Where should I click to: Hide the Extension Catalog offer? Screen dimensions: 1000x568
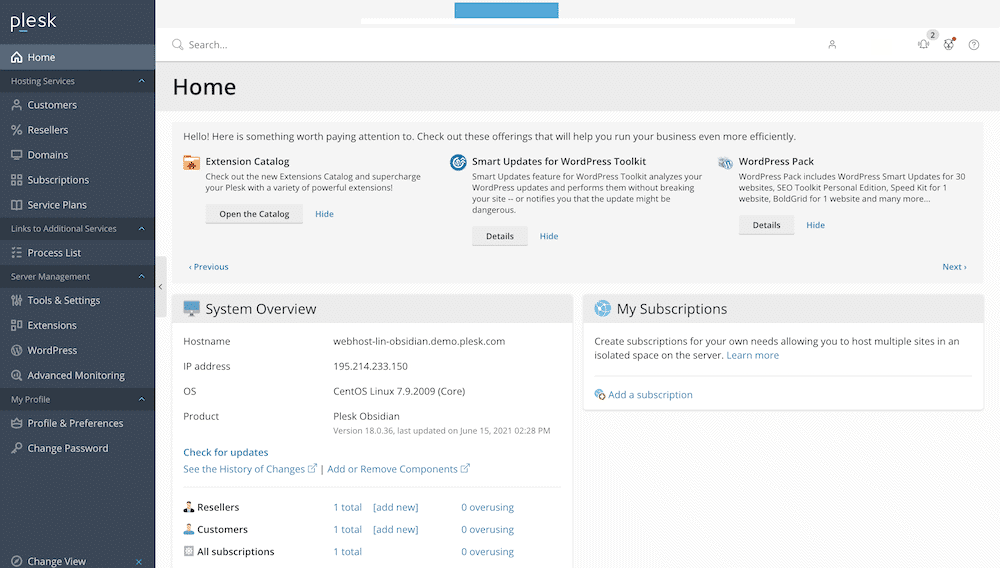pos(324,214)
